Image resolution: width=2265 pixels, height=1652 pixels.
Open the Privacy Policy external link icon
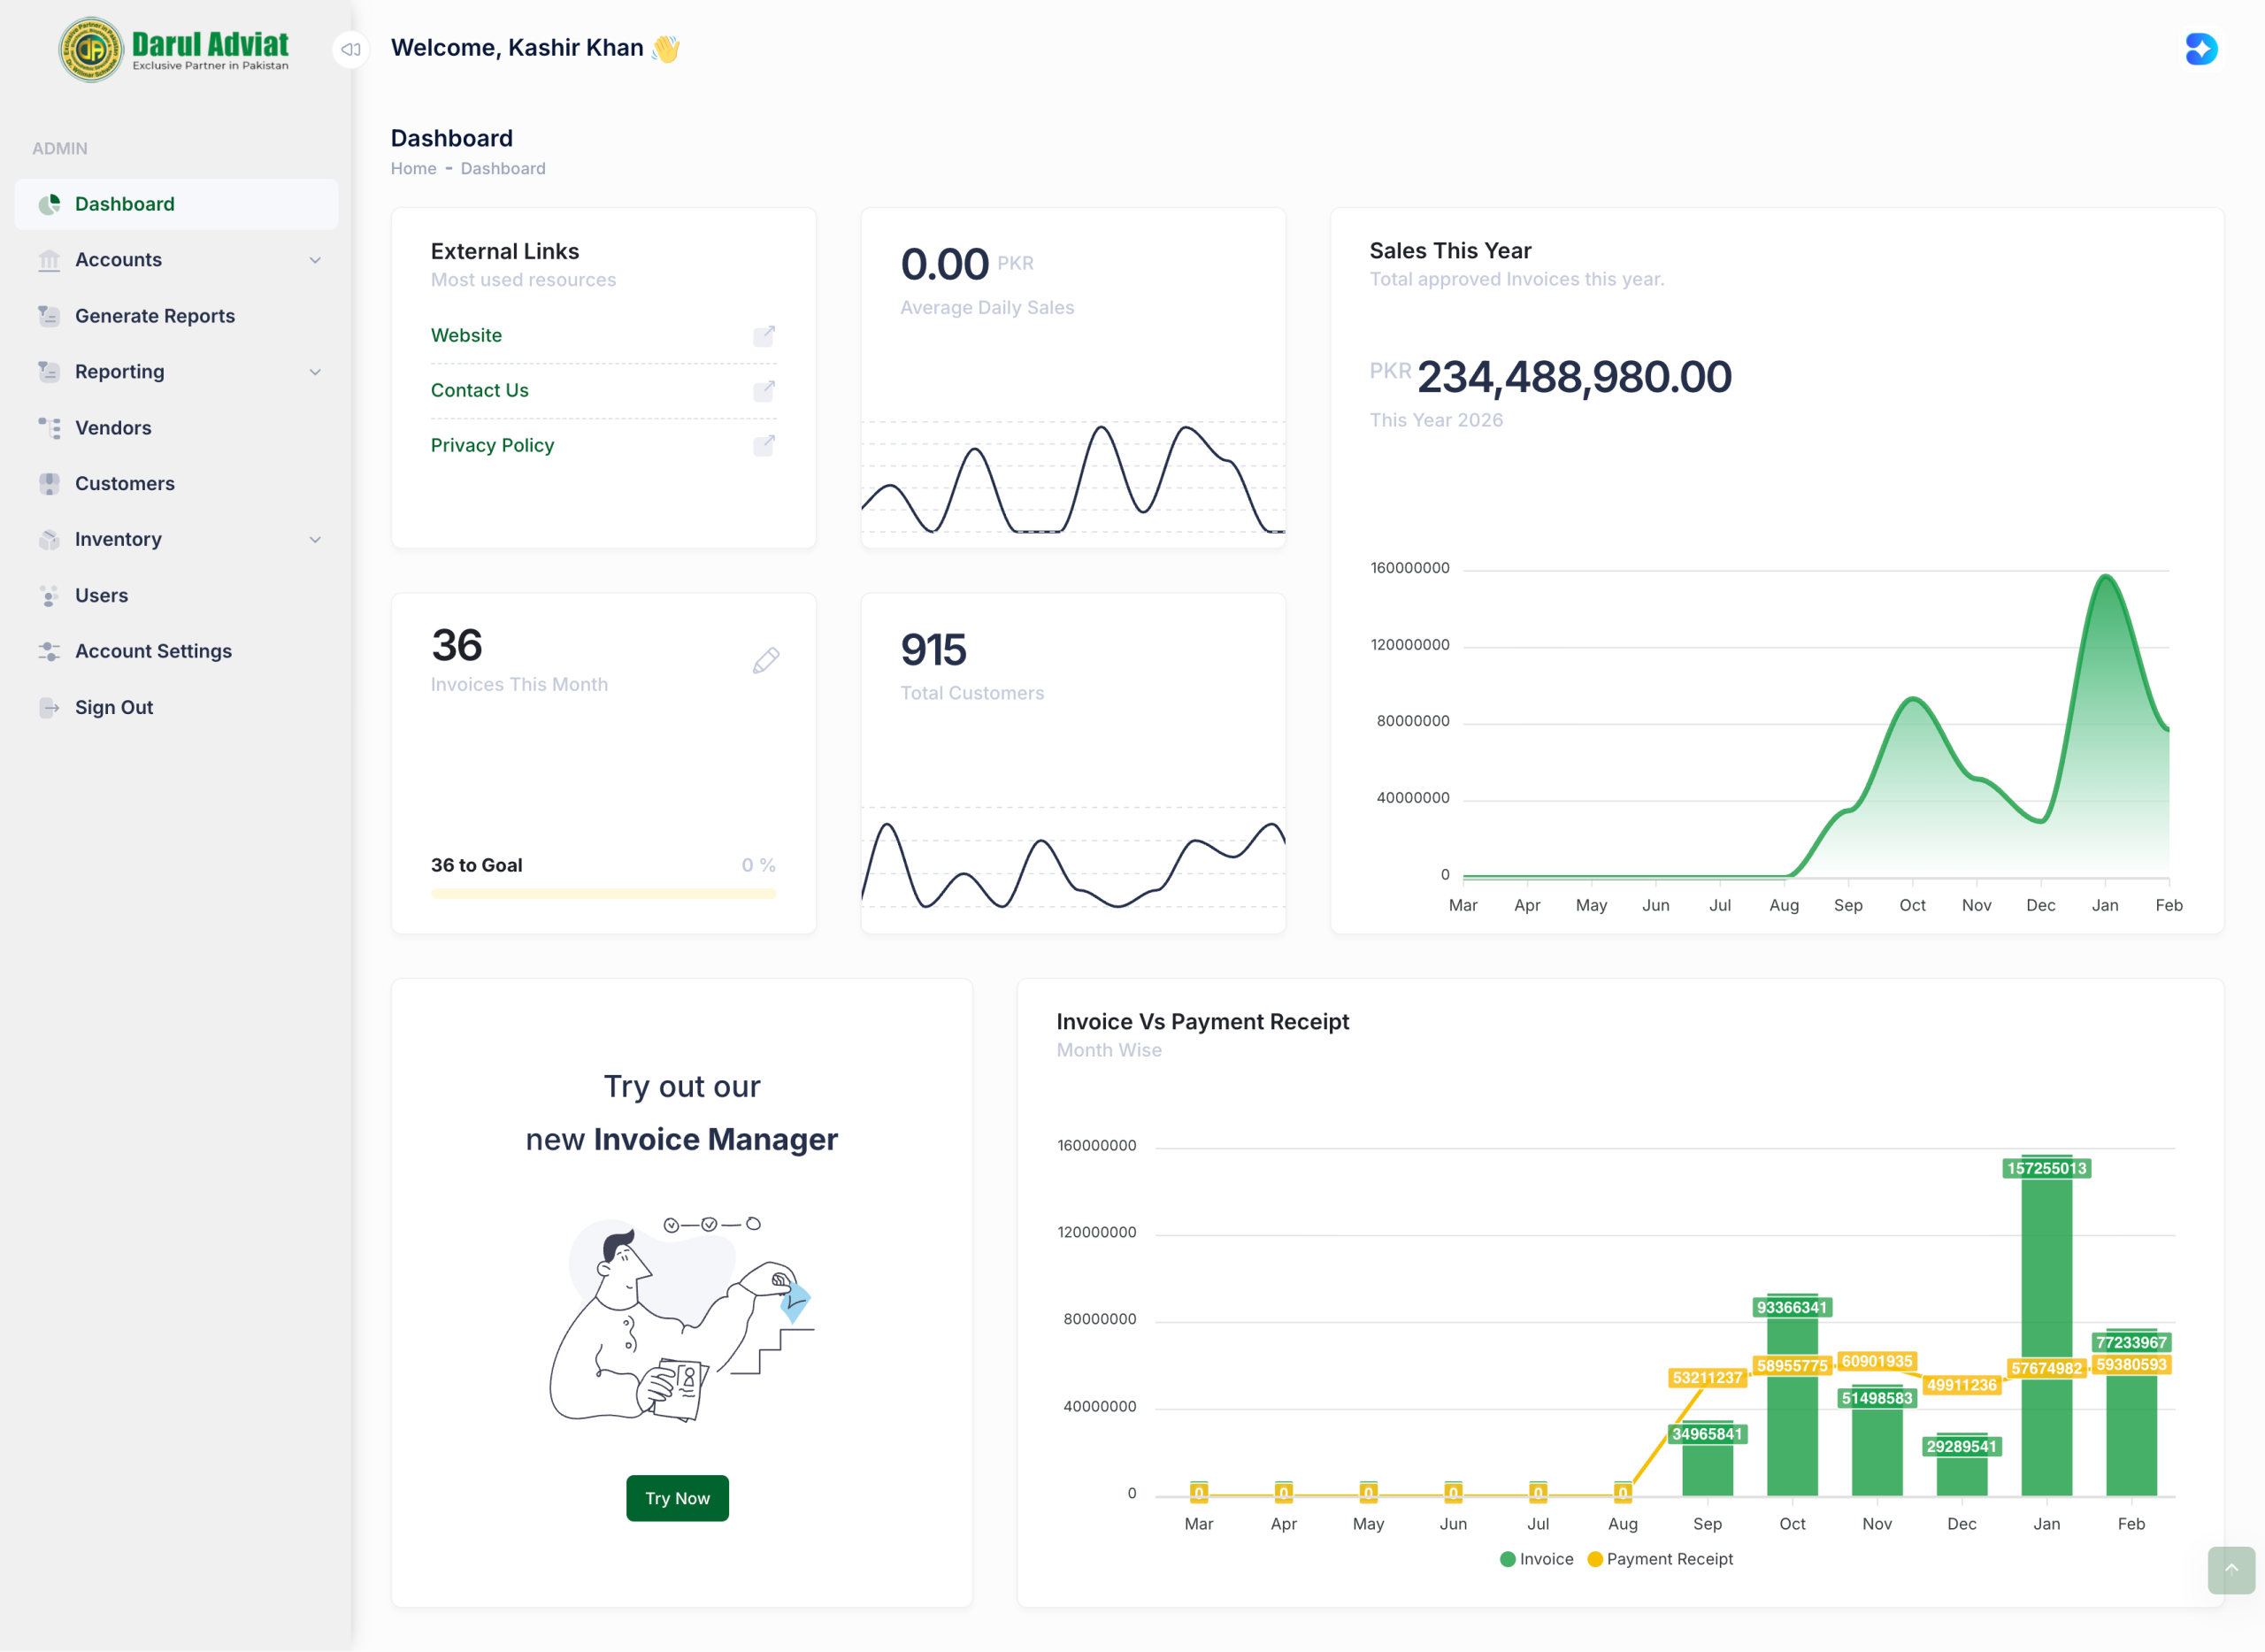point(764,445)
